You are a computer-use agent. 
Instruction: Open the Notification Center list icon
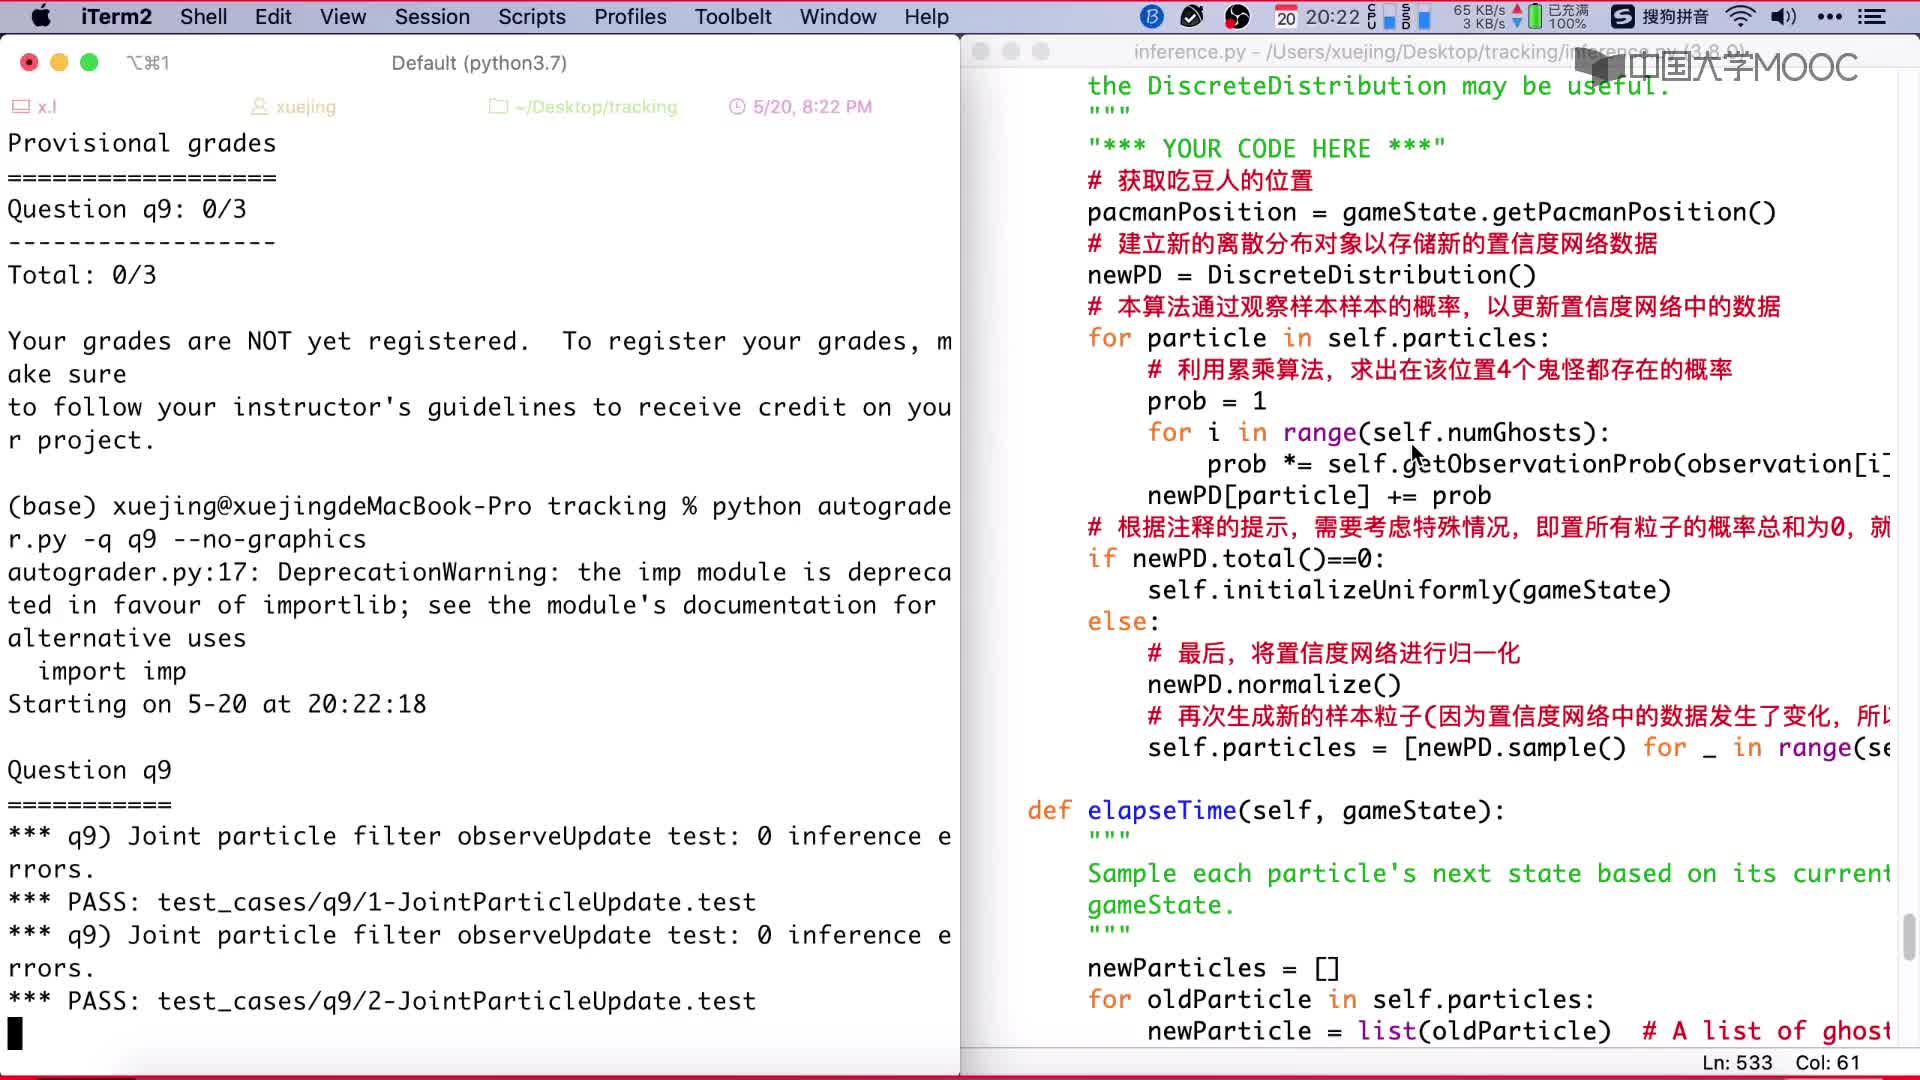(1872, 16)
